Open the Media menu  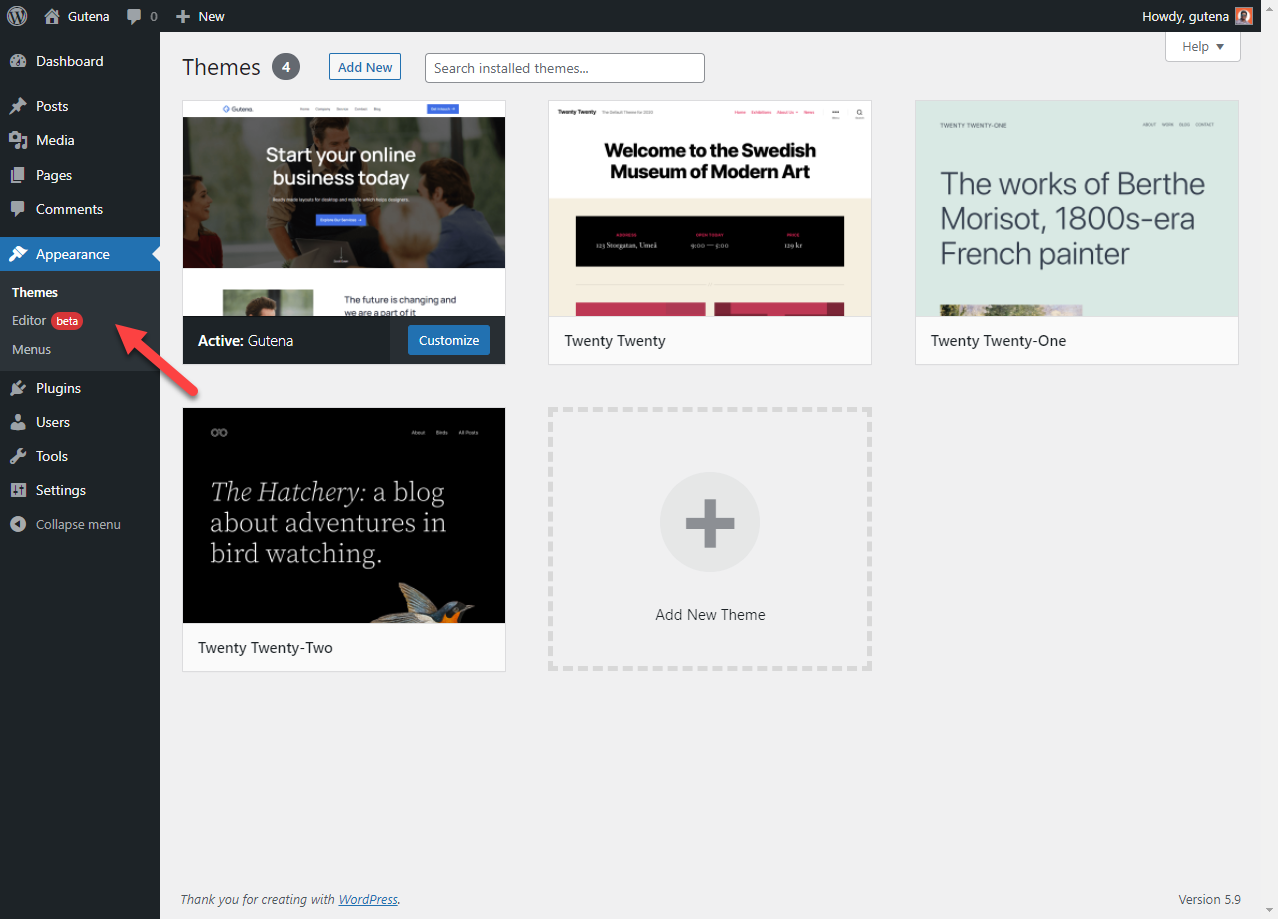[x=80, y=140]
